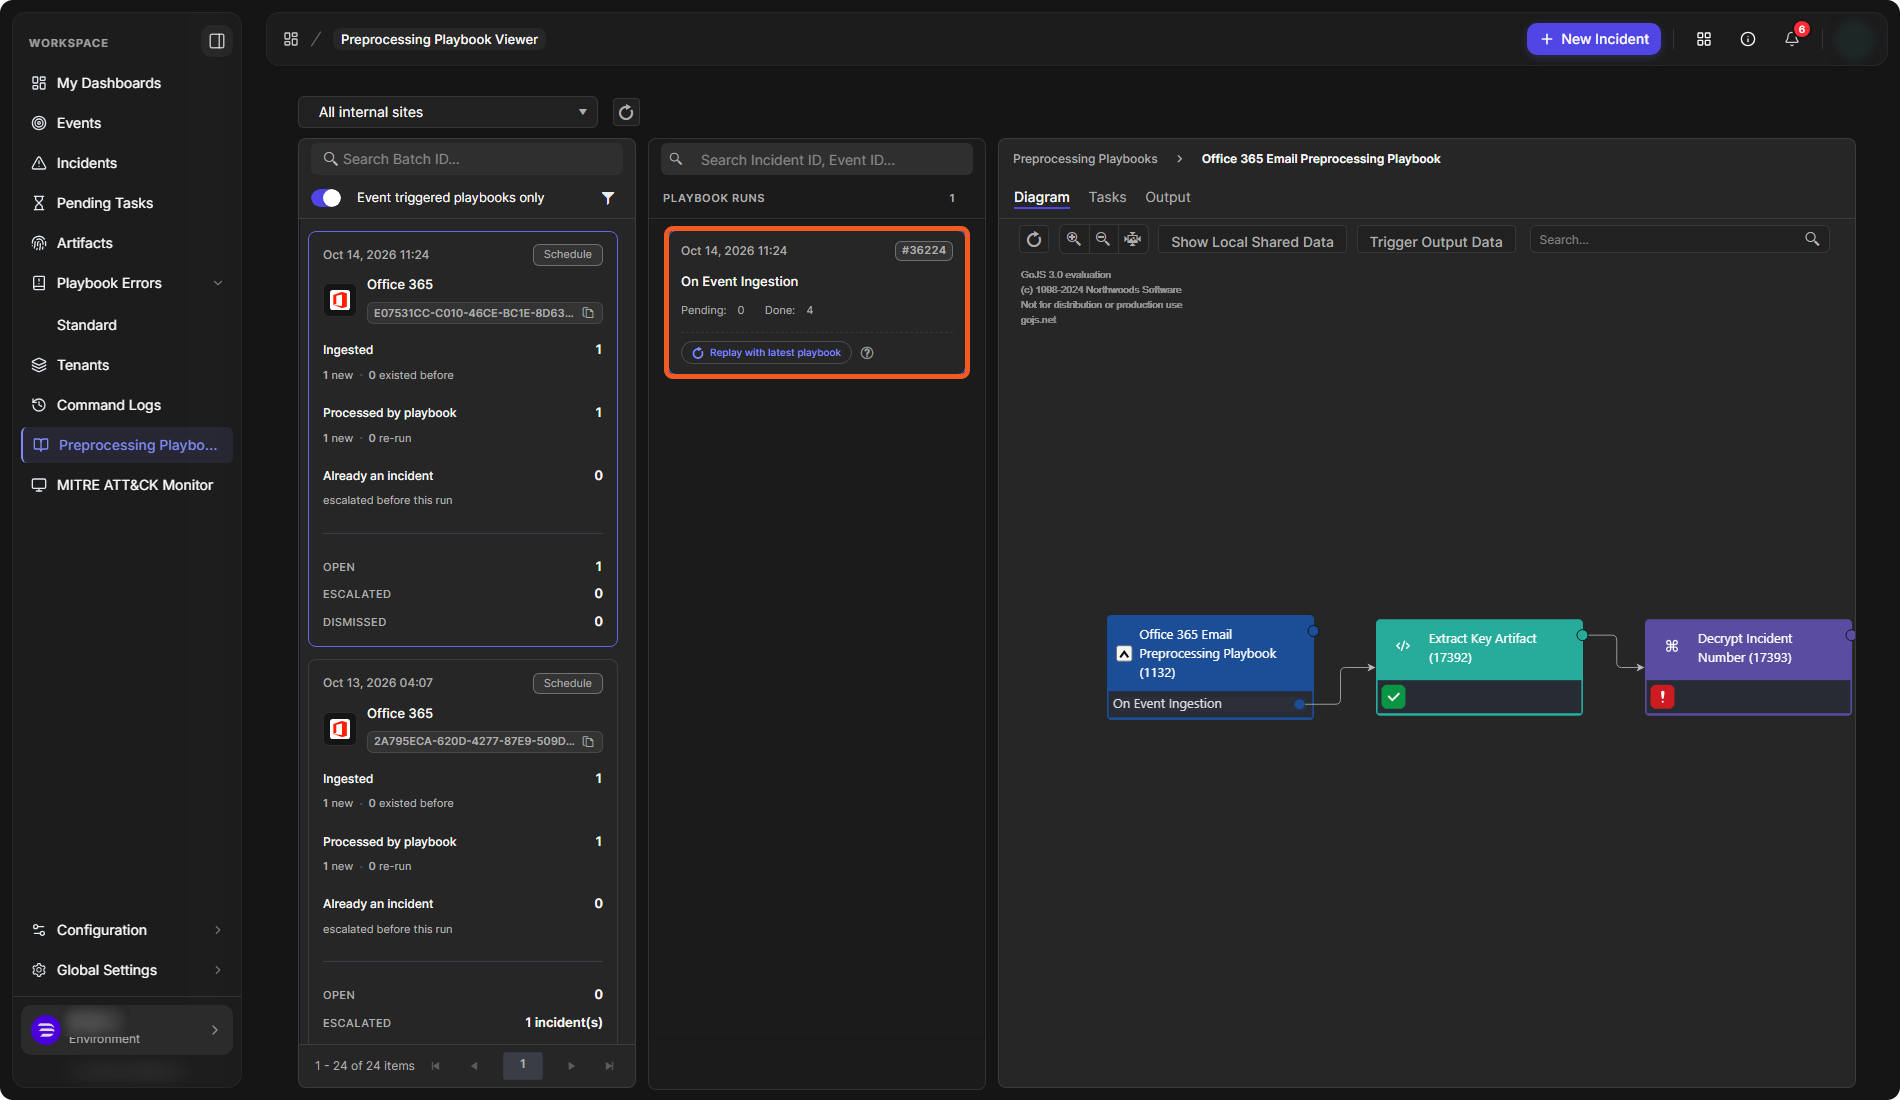The image size is (1900, 1100).
Task: Copy the E07531CC batch ID
Action: pyautogui.click(x=588, y=313)
